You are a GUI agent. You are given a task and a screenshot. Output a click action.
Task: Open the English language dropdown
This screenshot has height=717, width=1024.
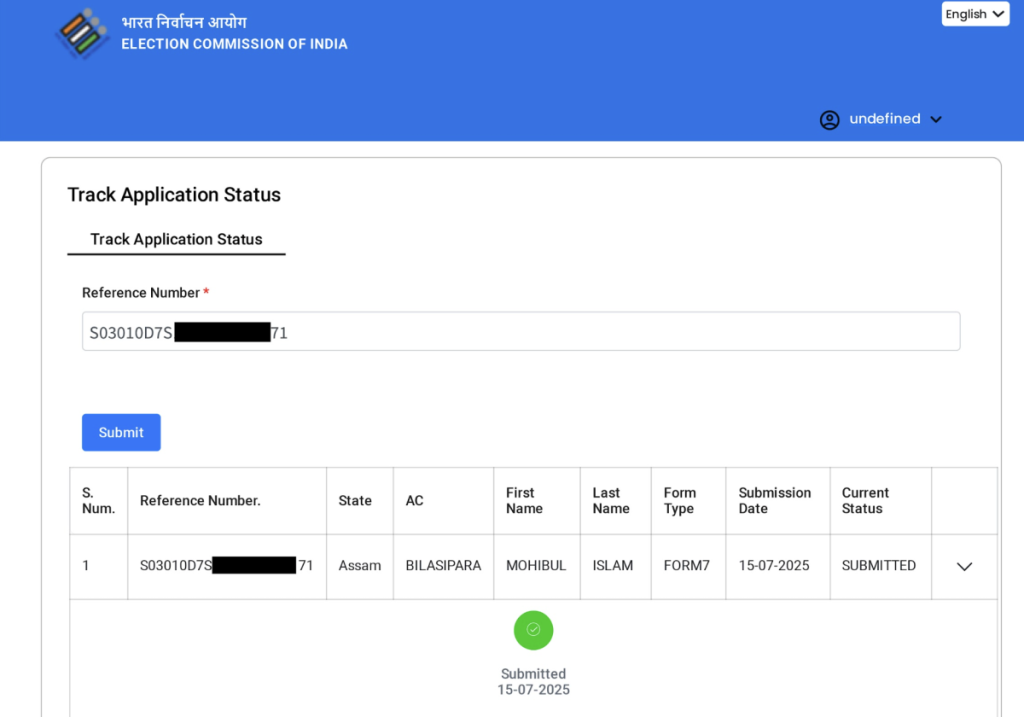(x=975, y=14)
